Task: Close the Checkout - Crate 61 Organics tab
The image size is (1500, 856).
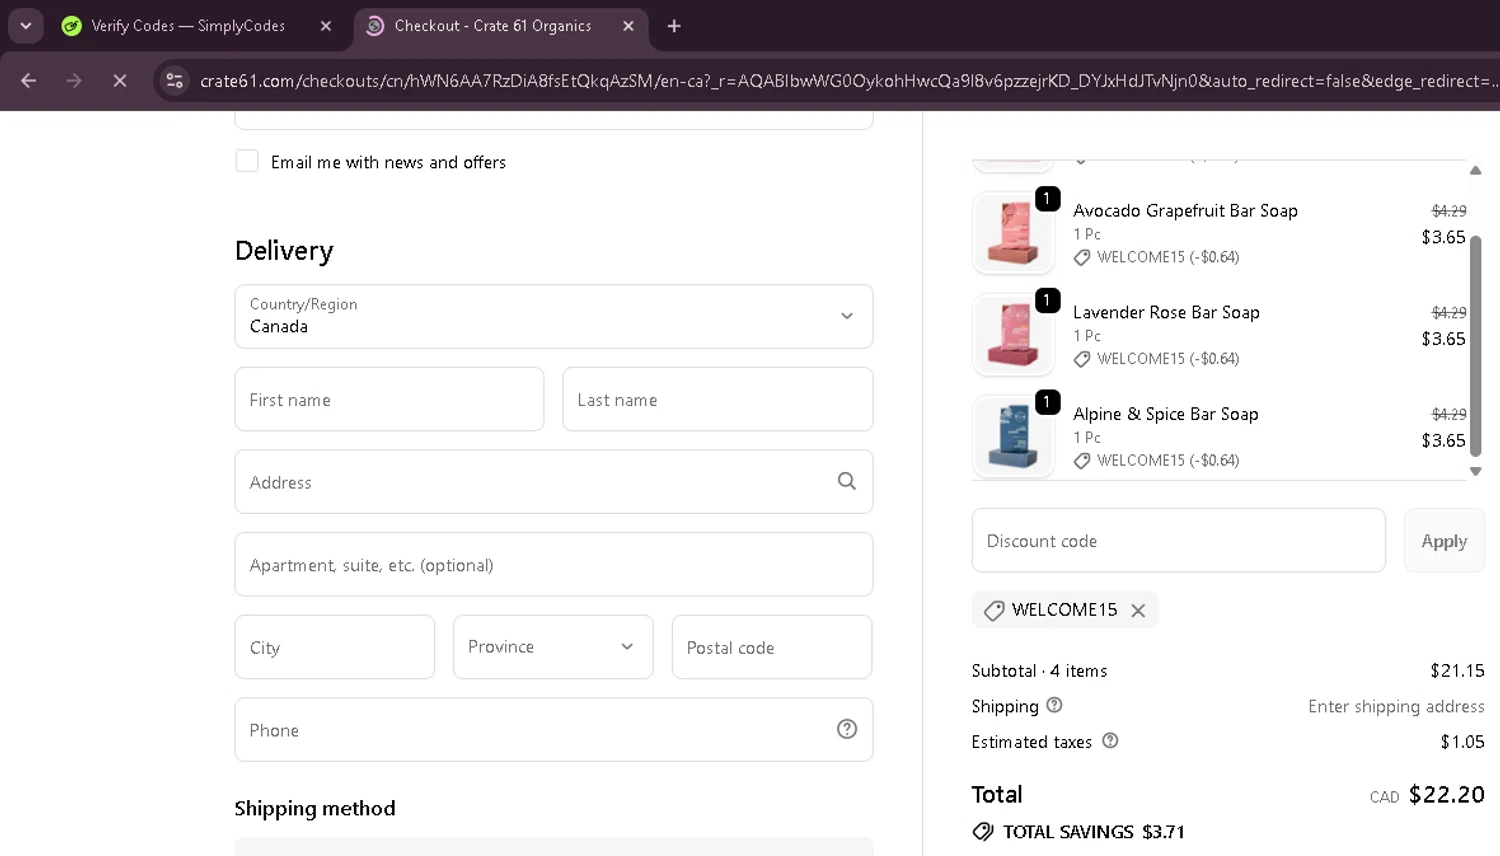Action: click(628, 26)
